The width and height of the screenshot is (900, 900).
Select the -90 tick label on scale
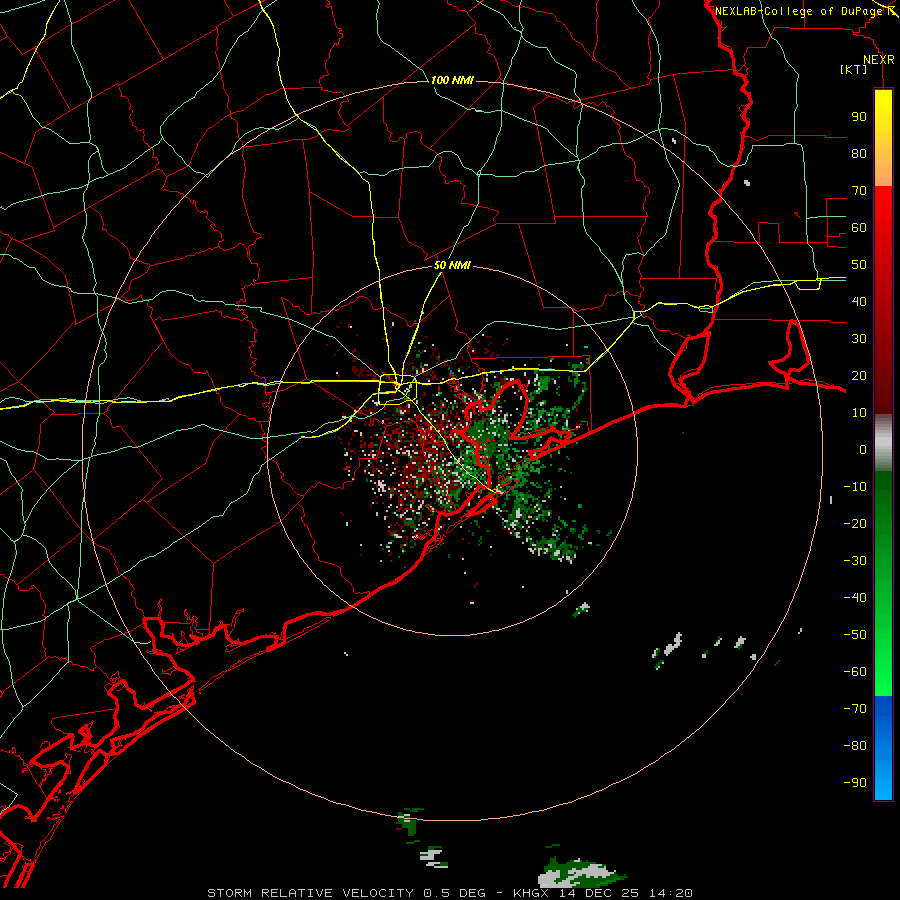[855, 783]
